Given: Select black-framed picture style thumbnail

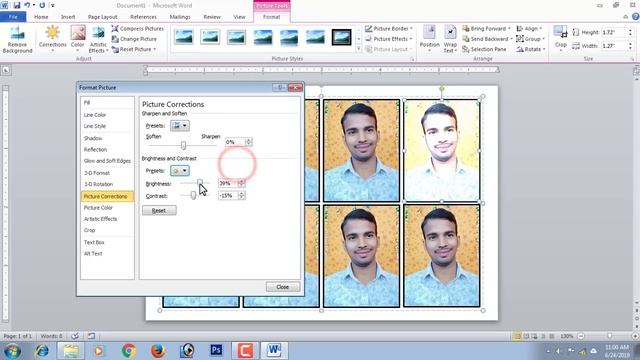Looking at the screenshot, I should click(x=342, y=37).
